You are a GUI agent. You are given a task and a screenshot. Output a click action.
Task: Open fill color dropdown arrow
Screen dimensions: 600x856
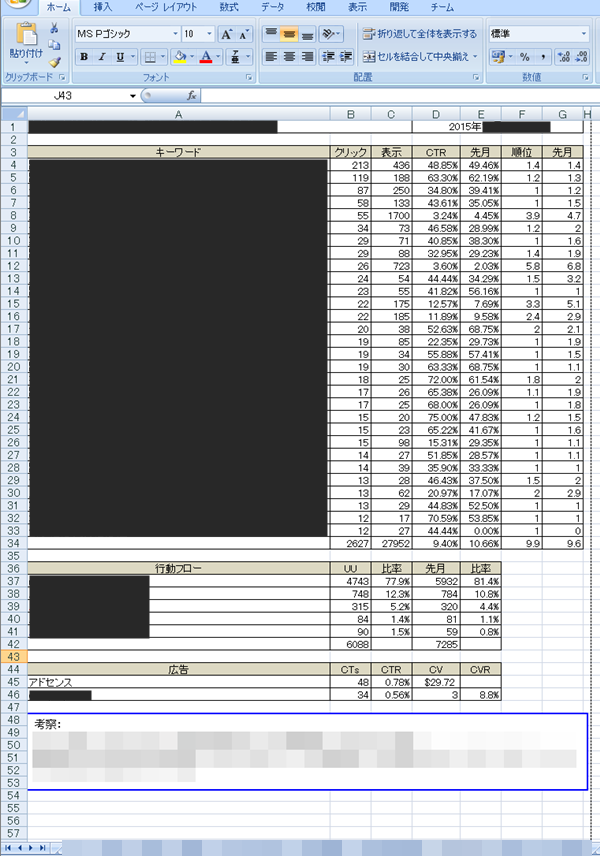[192, 57]
